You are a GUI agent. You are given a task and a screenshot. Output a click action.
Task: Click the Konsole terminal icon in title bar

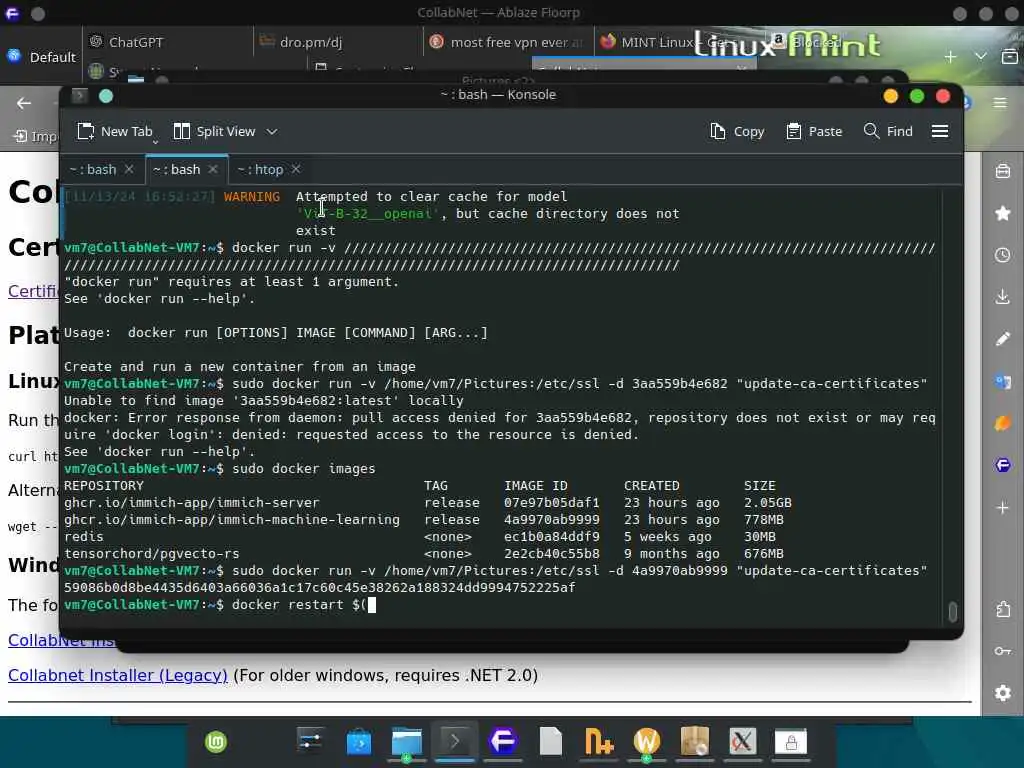click(x=80, y=96)
